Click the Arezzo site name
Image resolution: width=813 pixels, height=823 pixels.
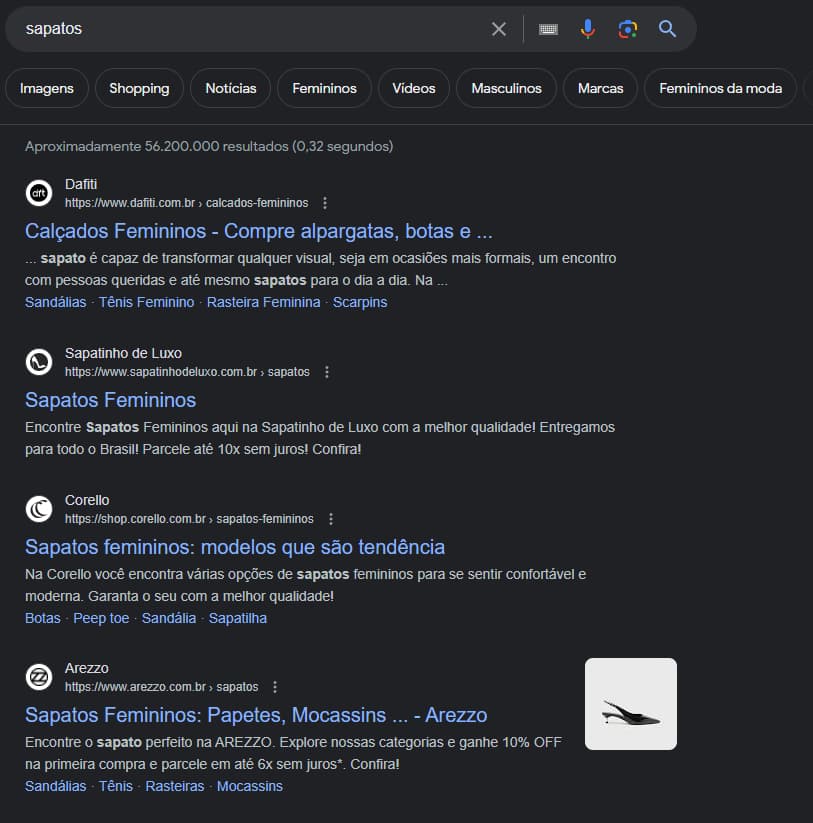tap(87, 669)
